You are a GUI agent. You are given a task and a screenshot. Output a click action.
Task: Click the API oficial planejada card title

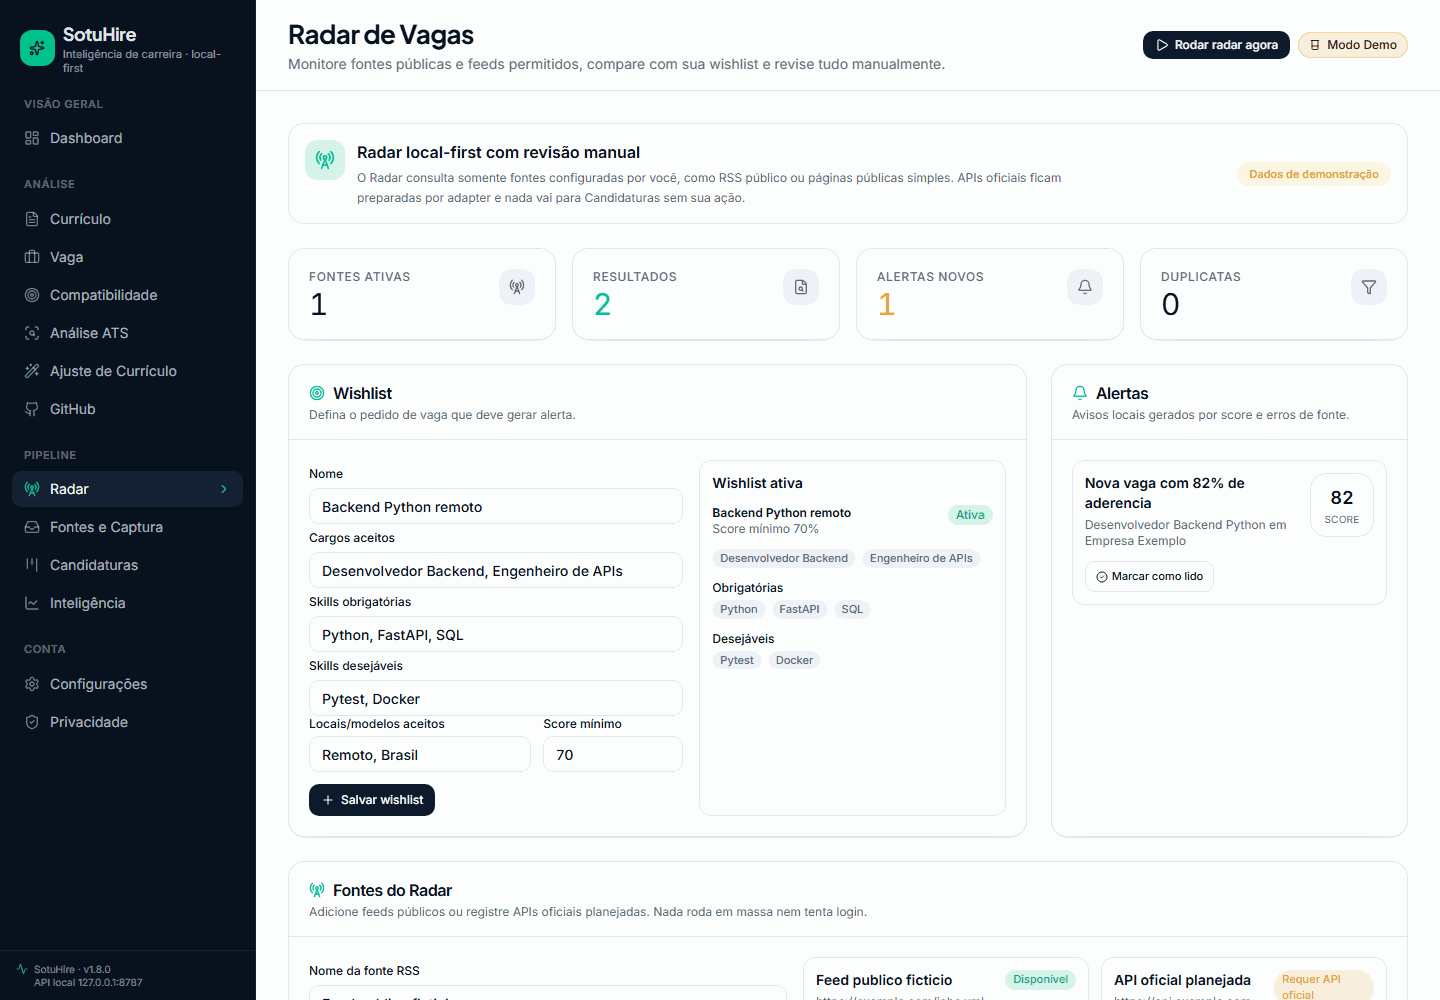point(1182,980)
